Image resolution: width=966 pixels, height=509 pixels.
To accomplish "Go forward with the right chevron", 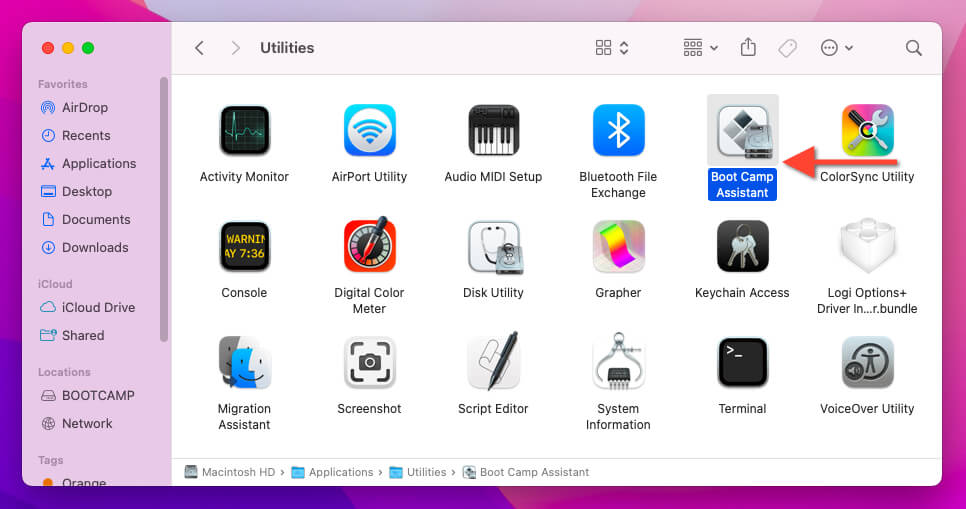I will coord(235,48).
